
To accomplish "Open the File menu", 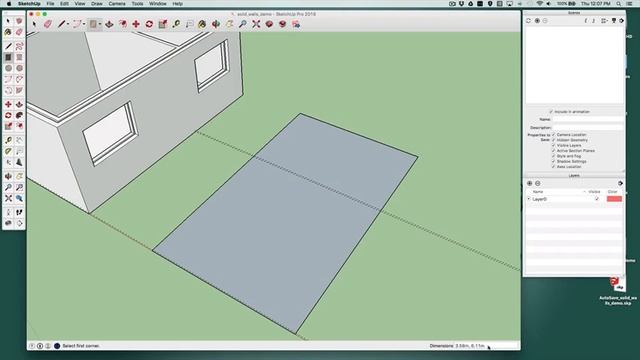I will (50, 4).
